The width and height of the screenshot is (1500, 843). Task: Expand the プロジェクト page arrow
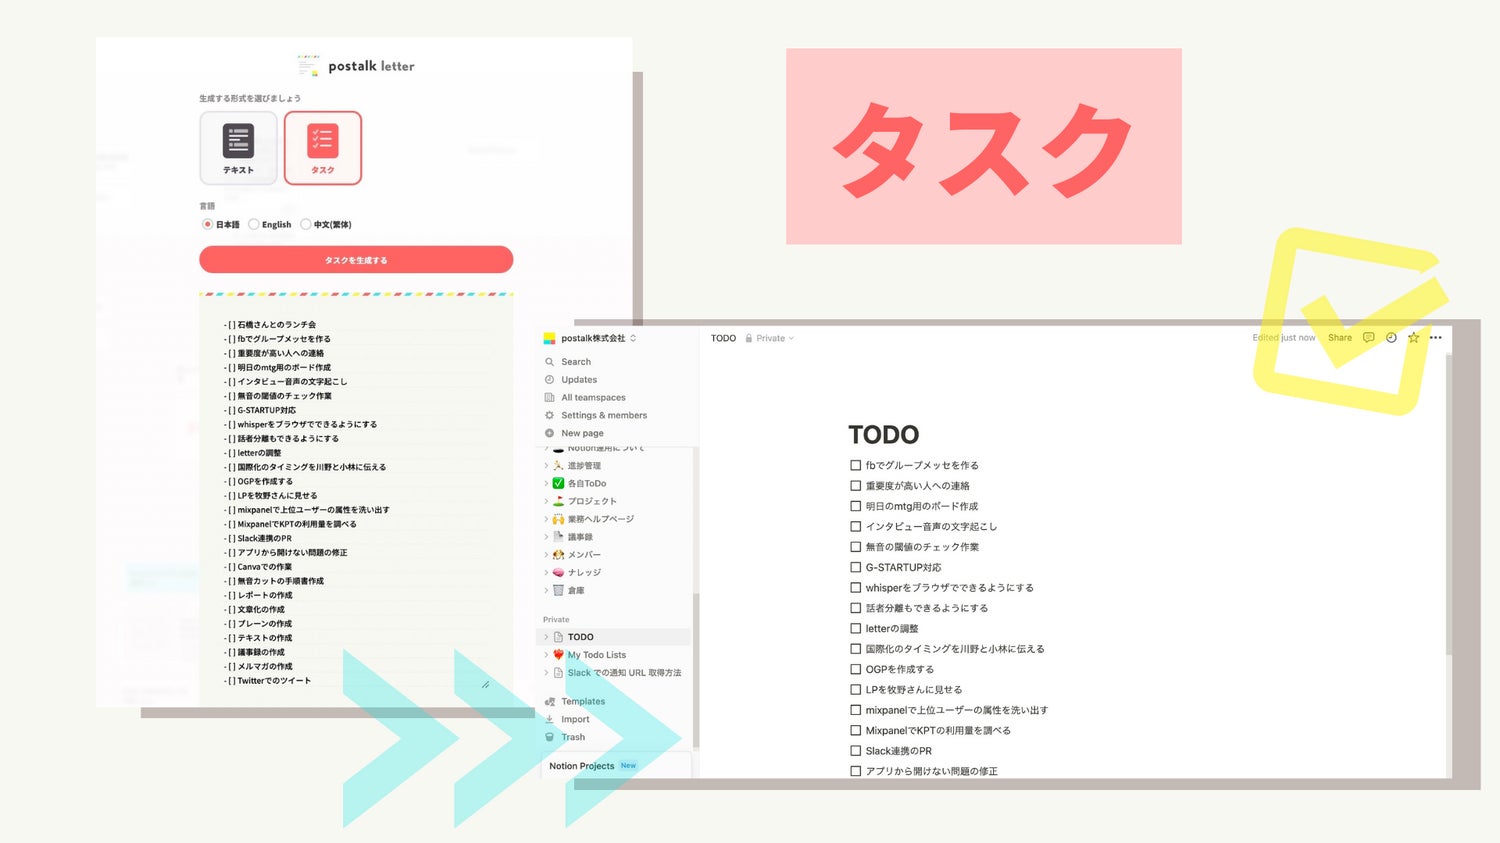[x=546, y=501]
